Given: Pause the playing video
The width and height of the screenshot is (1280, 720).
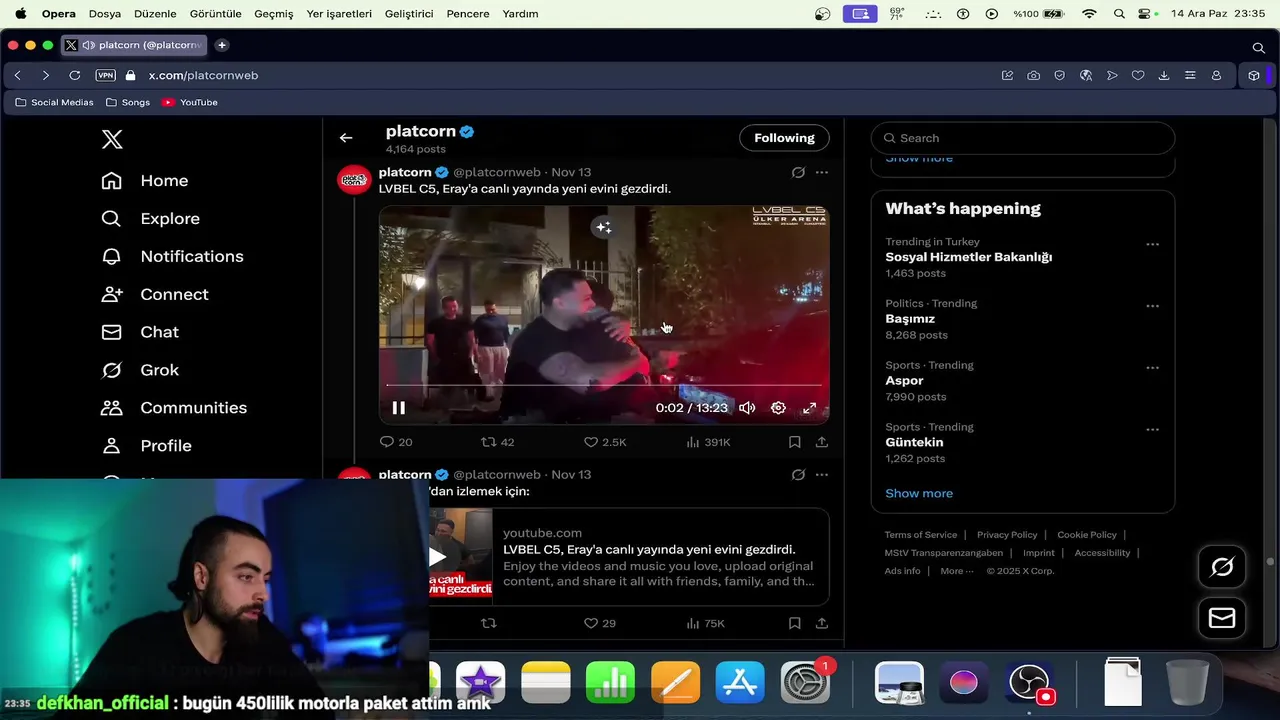Looking at the screenshot, I should [398, 408].
